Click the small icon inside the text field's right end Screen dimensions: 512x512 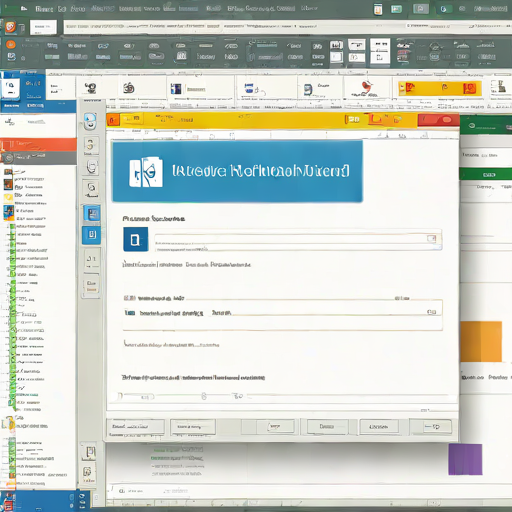pyautogui.click(x=431, y=238)
